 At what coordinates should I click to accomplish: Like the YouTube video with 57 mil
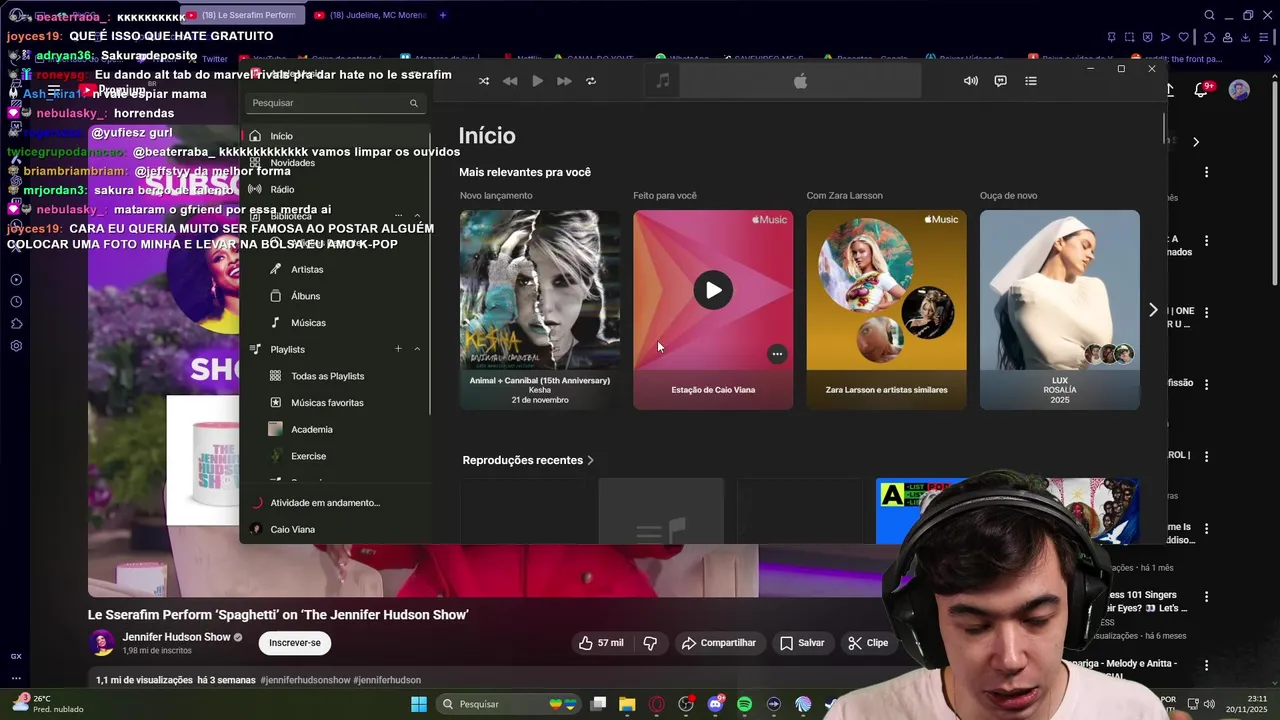[x=600, y=643]
